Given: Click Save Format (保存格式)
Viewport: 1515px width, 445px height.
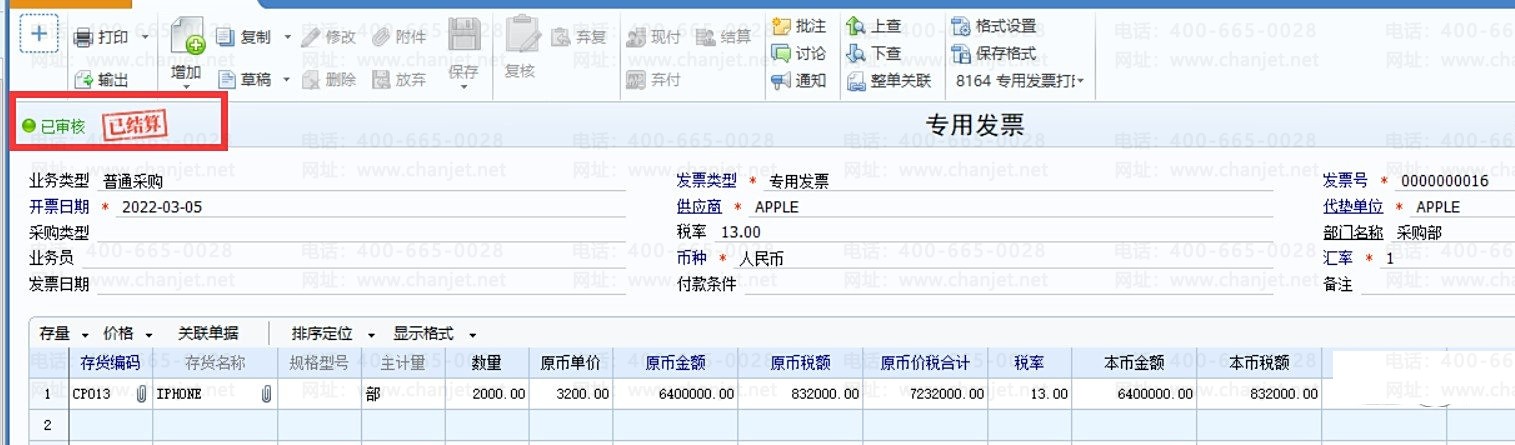Looking at the screenshot, I should point(961,54).
